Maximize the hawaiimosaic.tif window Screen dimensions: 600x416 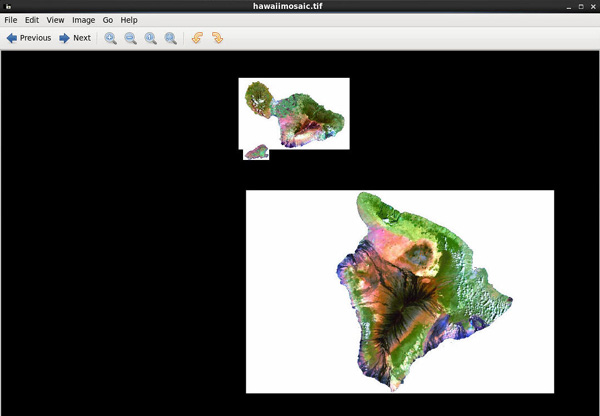point(581,7)
